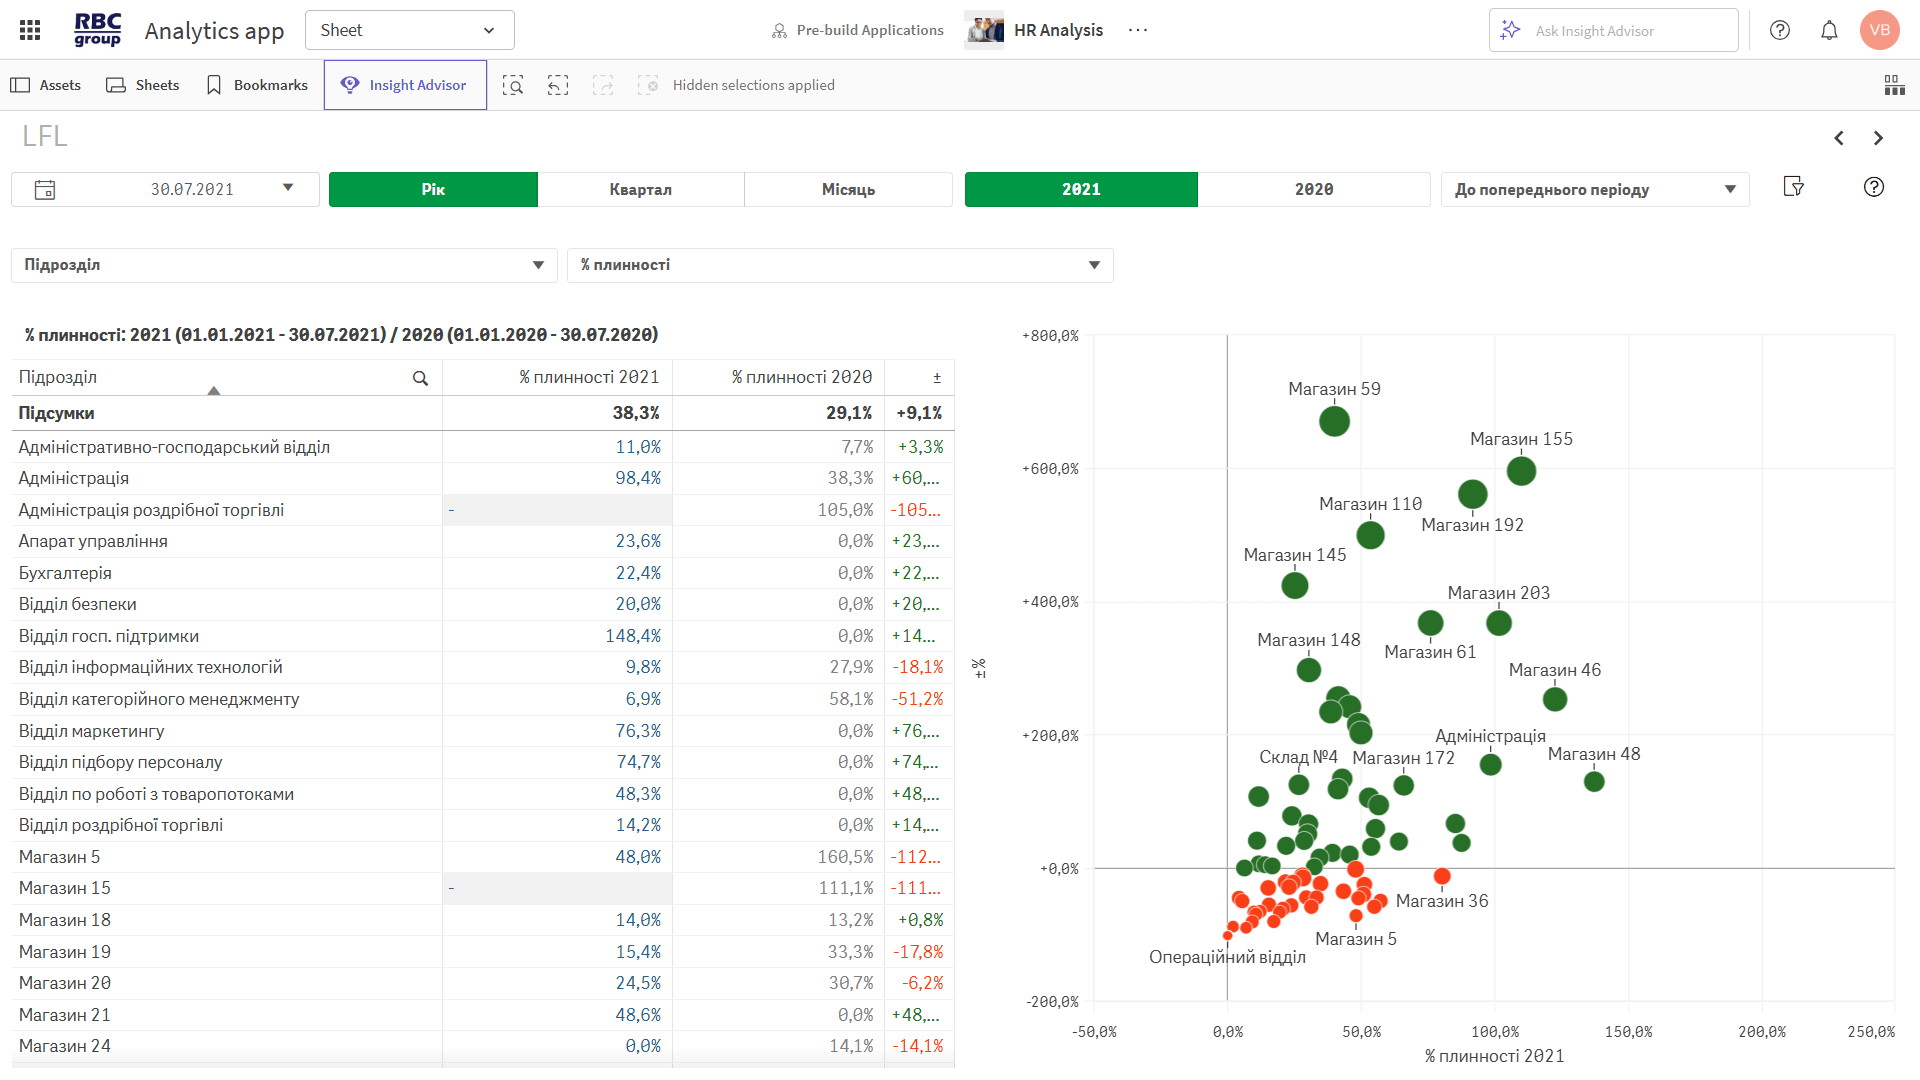Open the % плинності measure dropdown
The height and width of the screenshot is (1080, 1920).
coord(840,265)
